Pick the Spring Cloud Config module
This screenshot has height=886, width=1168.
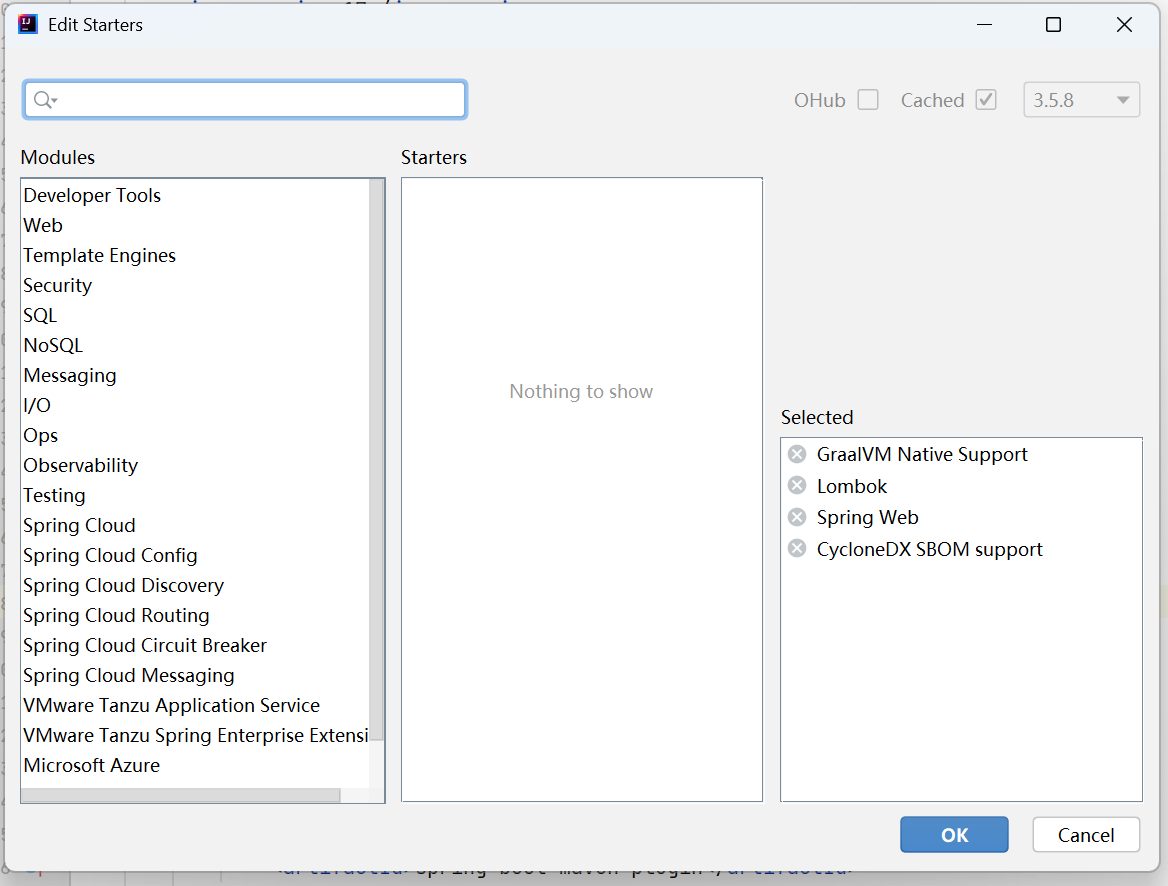point(196,555)
